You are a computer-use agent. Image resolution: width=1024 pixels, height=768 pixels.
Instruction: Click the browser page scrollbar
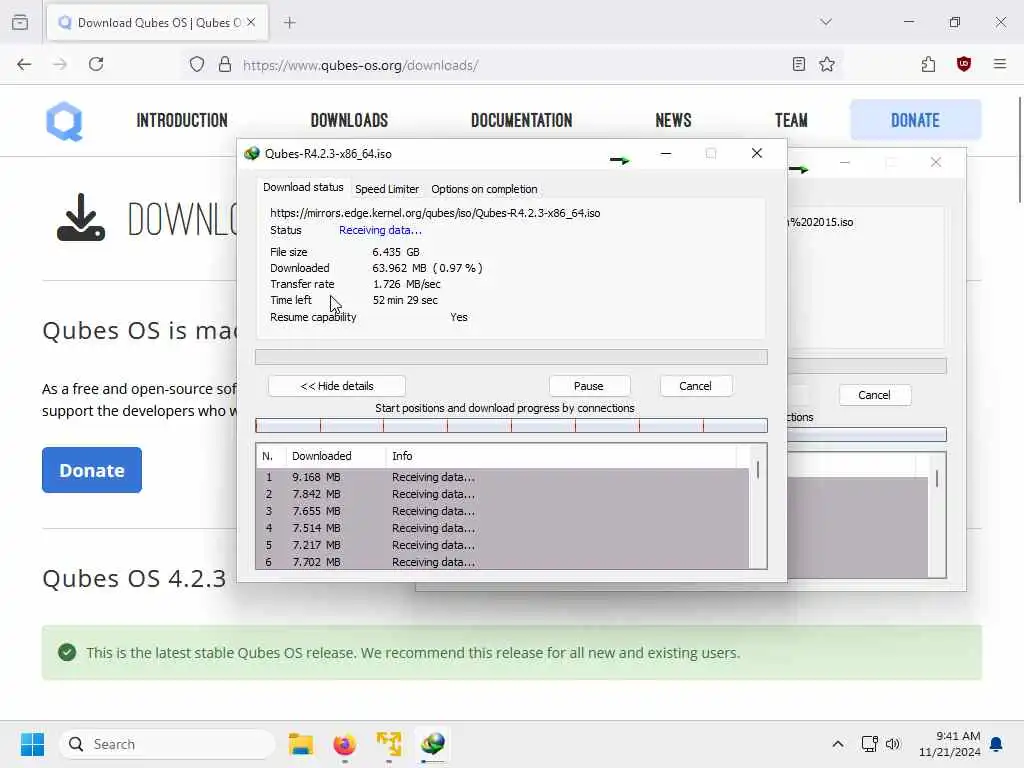pos(1019,149)
